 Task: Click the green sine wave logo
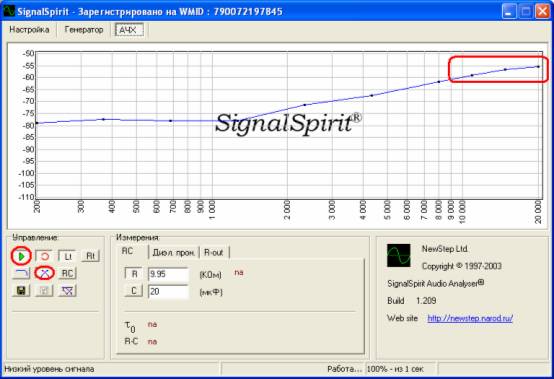[399, 255]
